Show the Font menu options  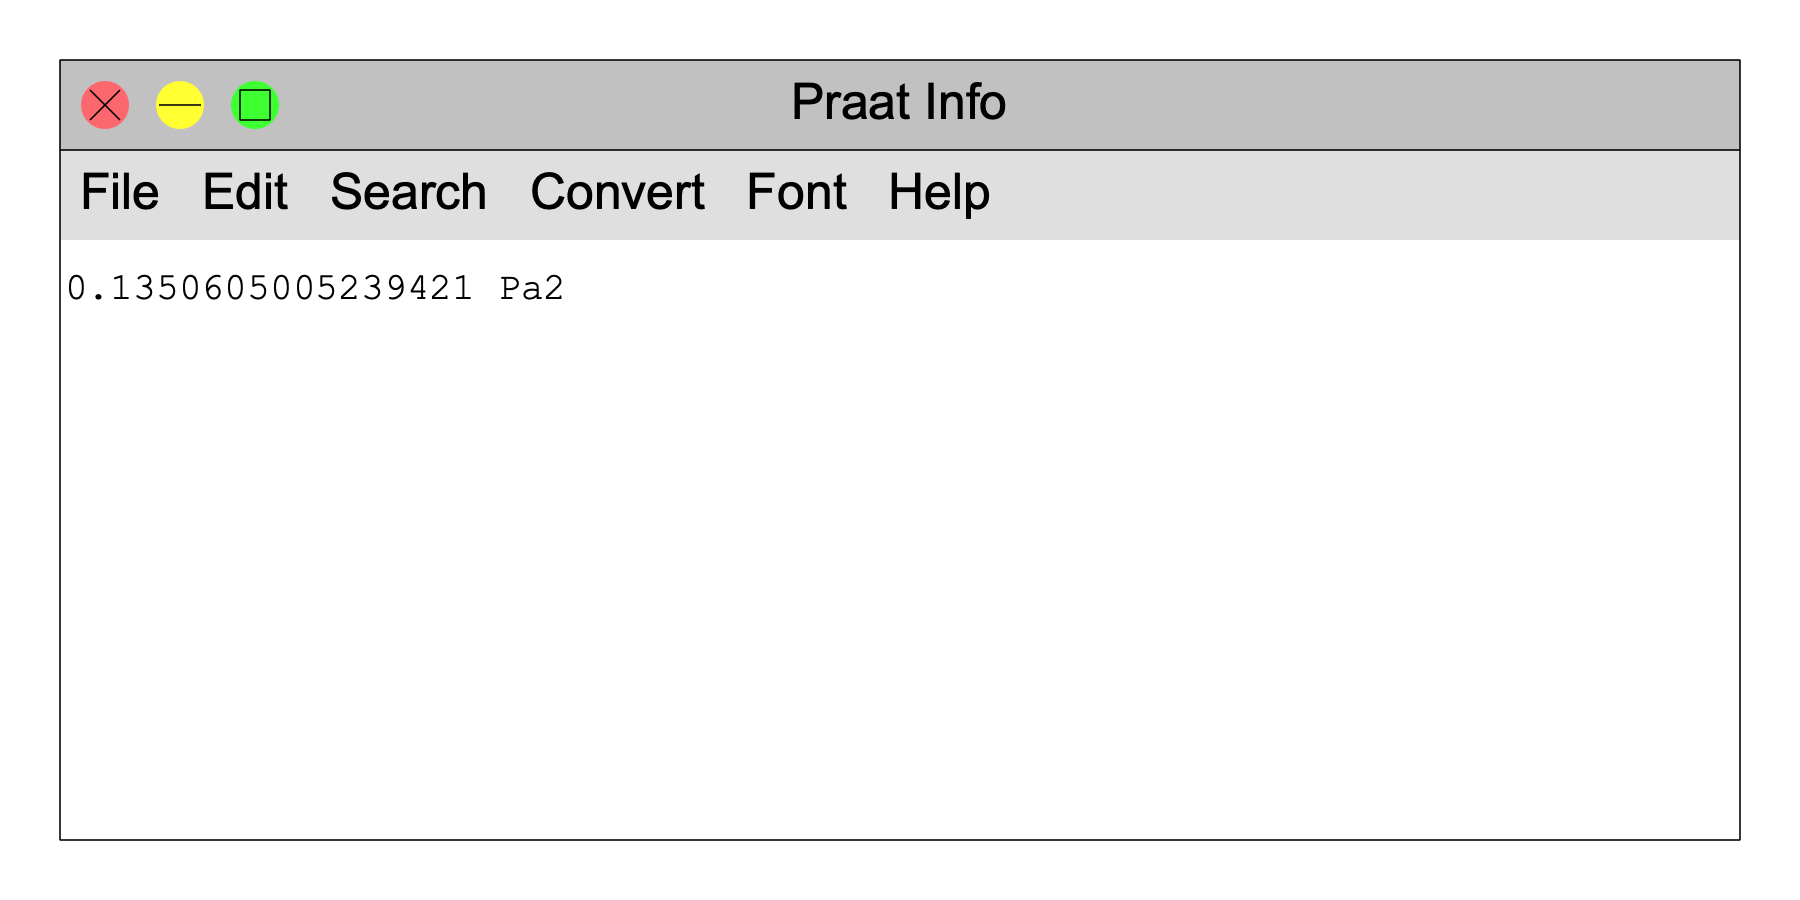(x=797, y=192)
